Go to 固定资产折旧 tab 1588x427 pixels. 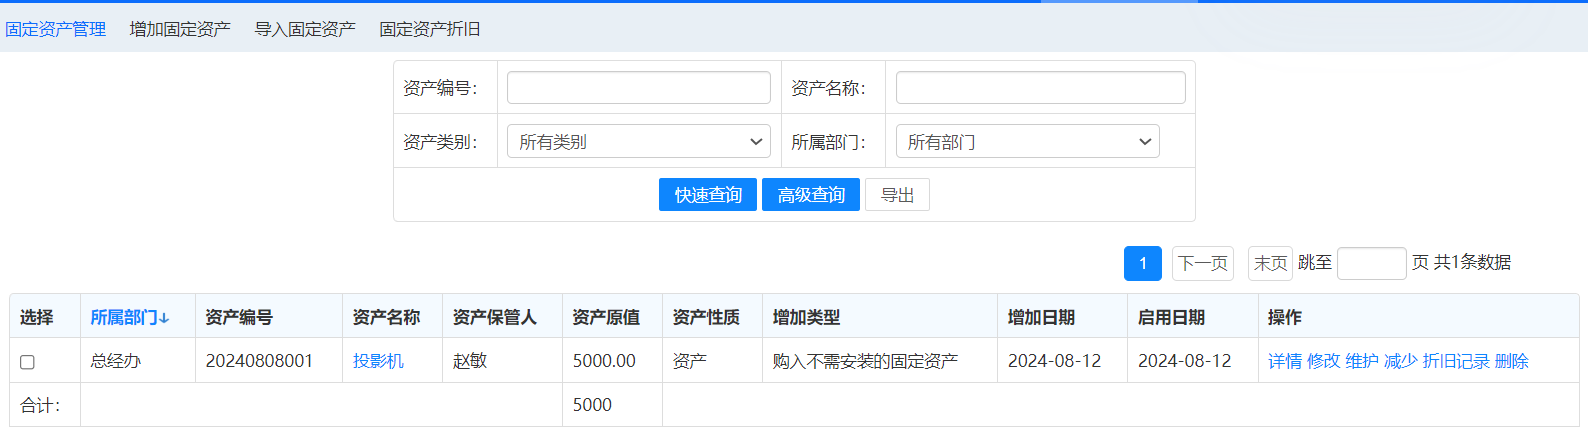430,29
